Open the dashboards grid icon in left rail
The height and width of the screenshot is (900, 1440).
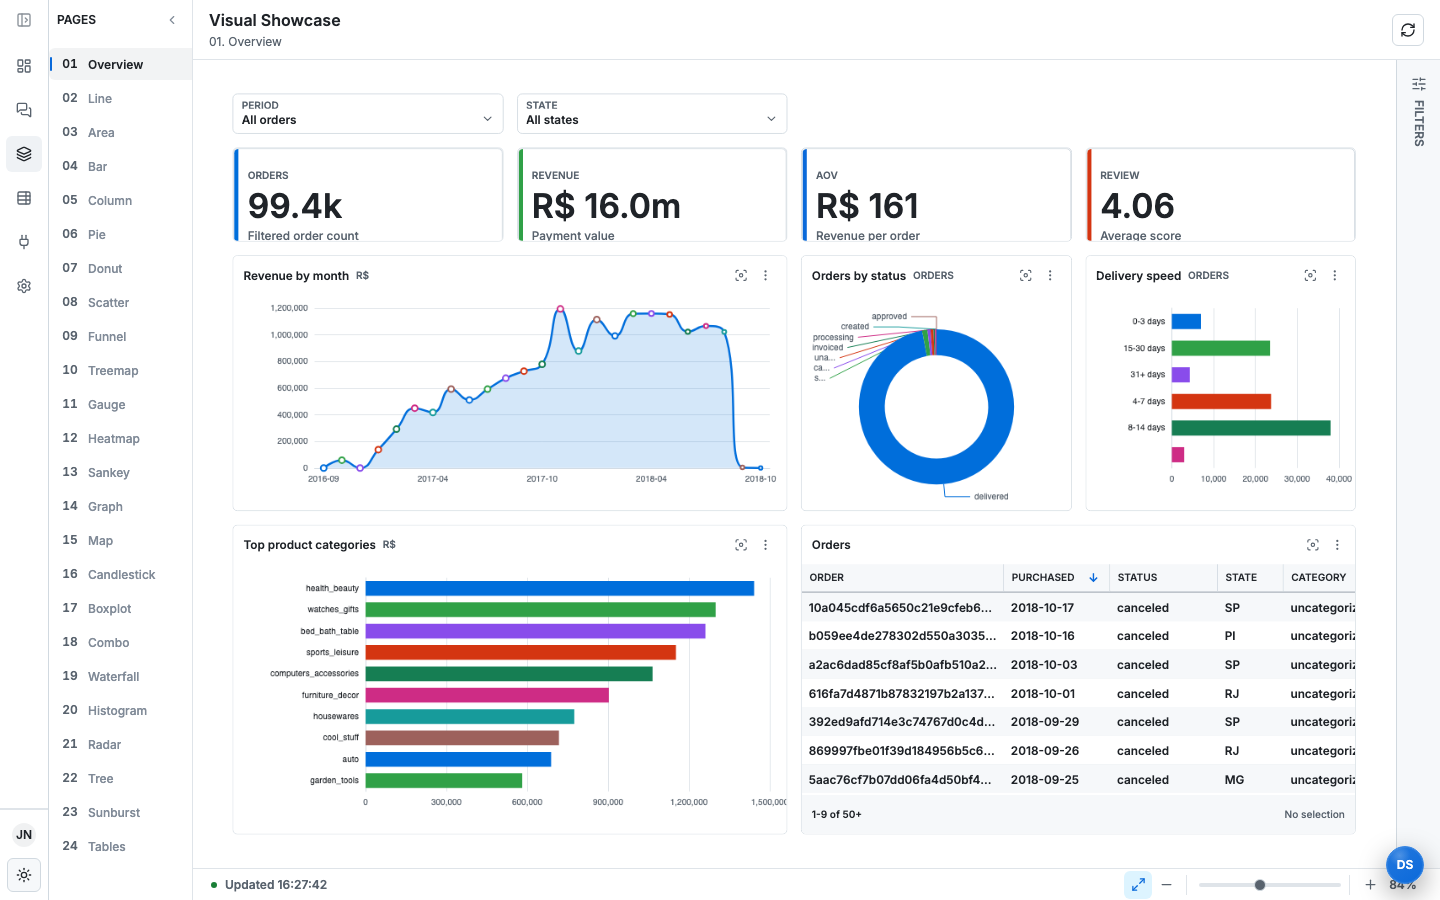24,66
